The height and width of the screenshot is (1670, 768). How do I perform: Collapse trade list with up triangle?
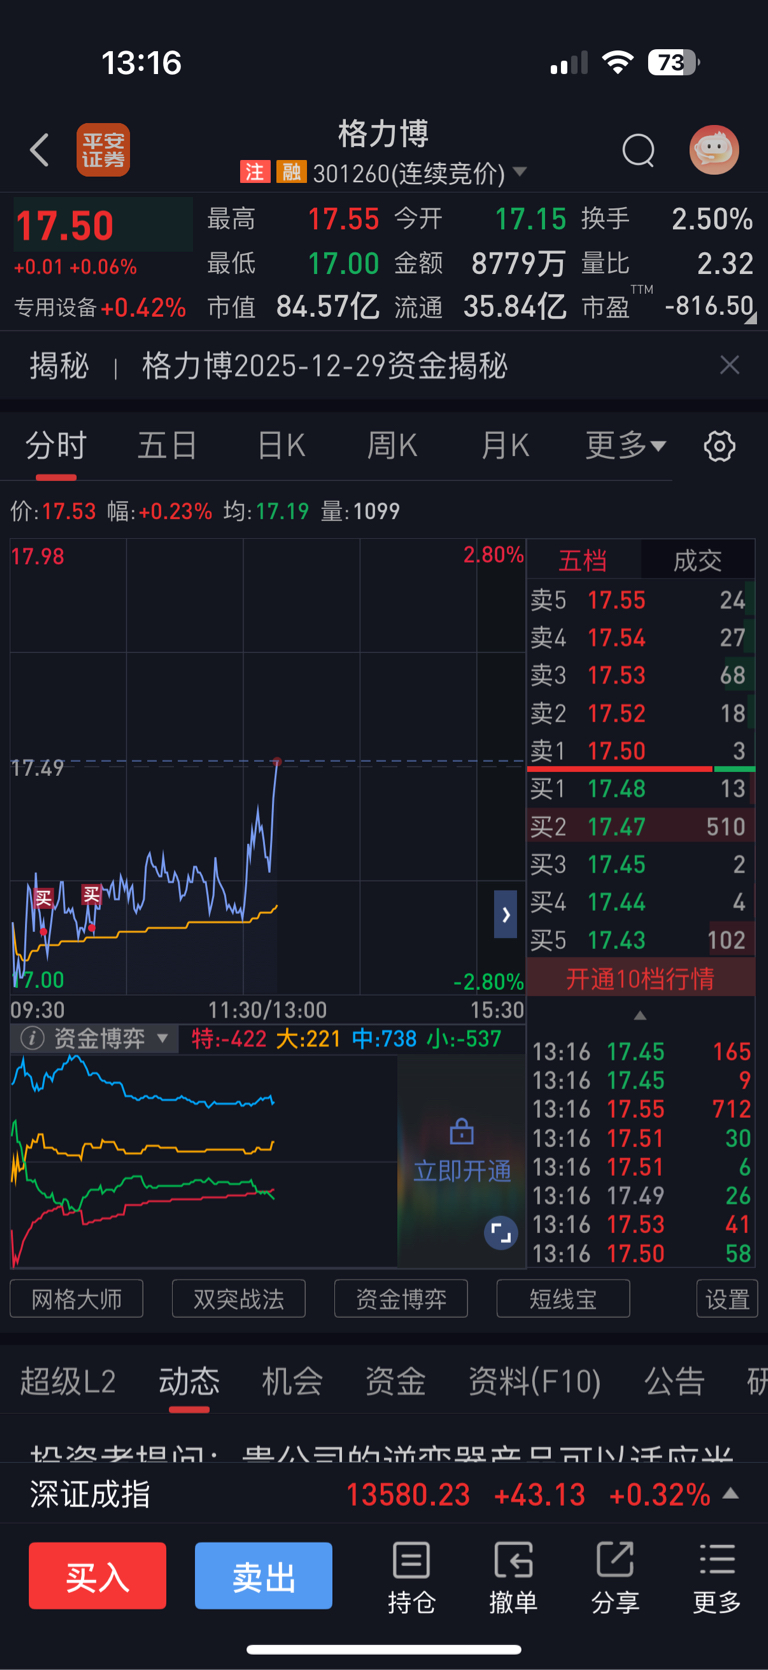point(640,1015)
